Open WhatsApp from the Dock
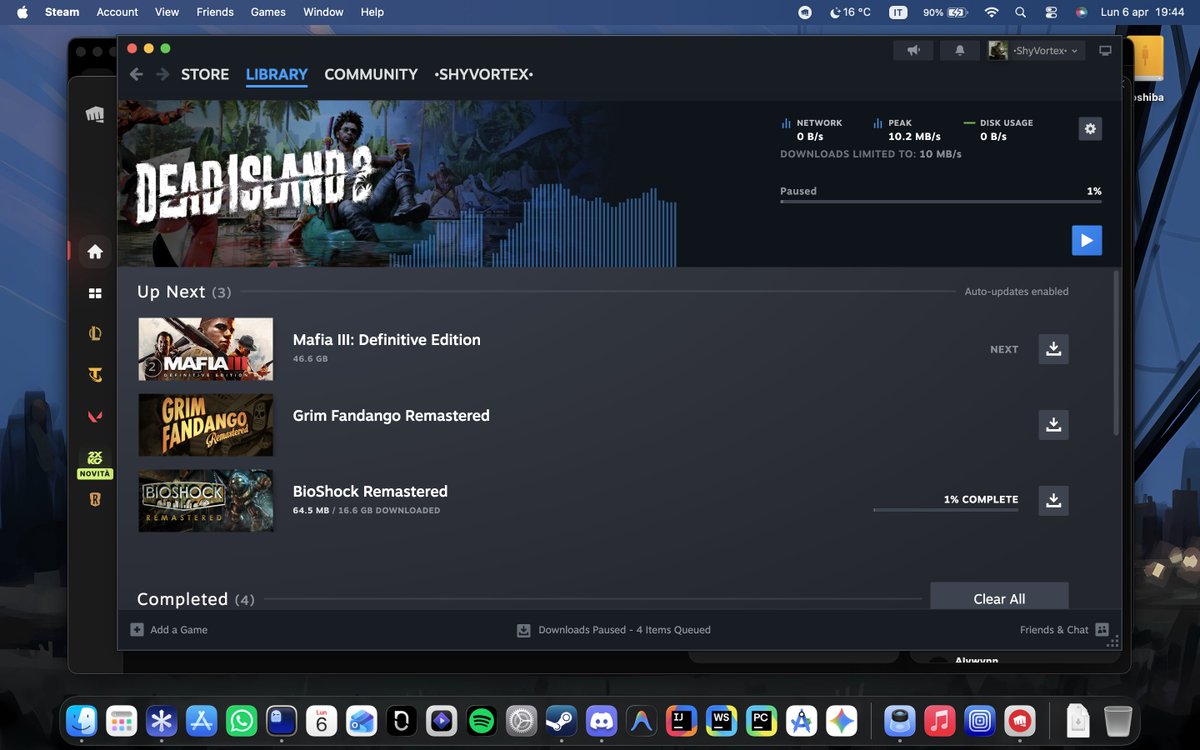Screen dimensions: 1200x750 tap(241, 720)
